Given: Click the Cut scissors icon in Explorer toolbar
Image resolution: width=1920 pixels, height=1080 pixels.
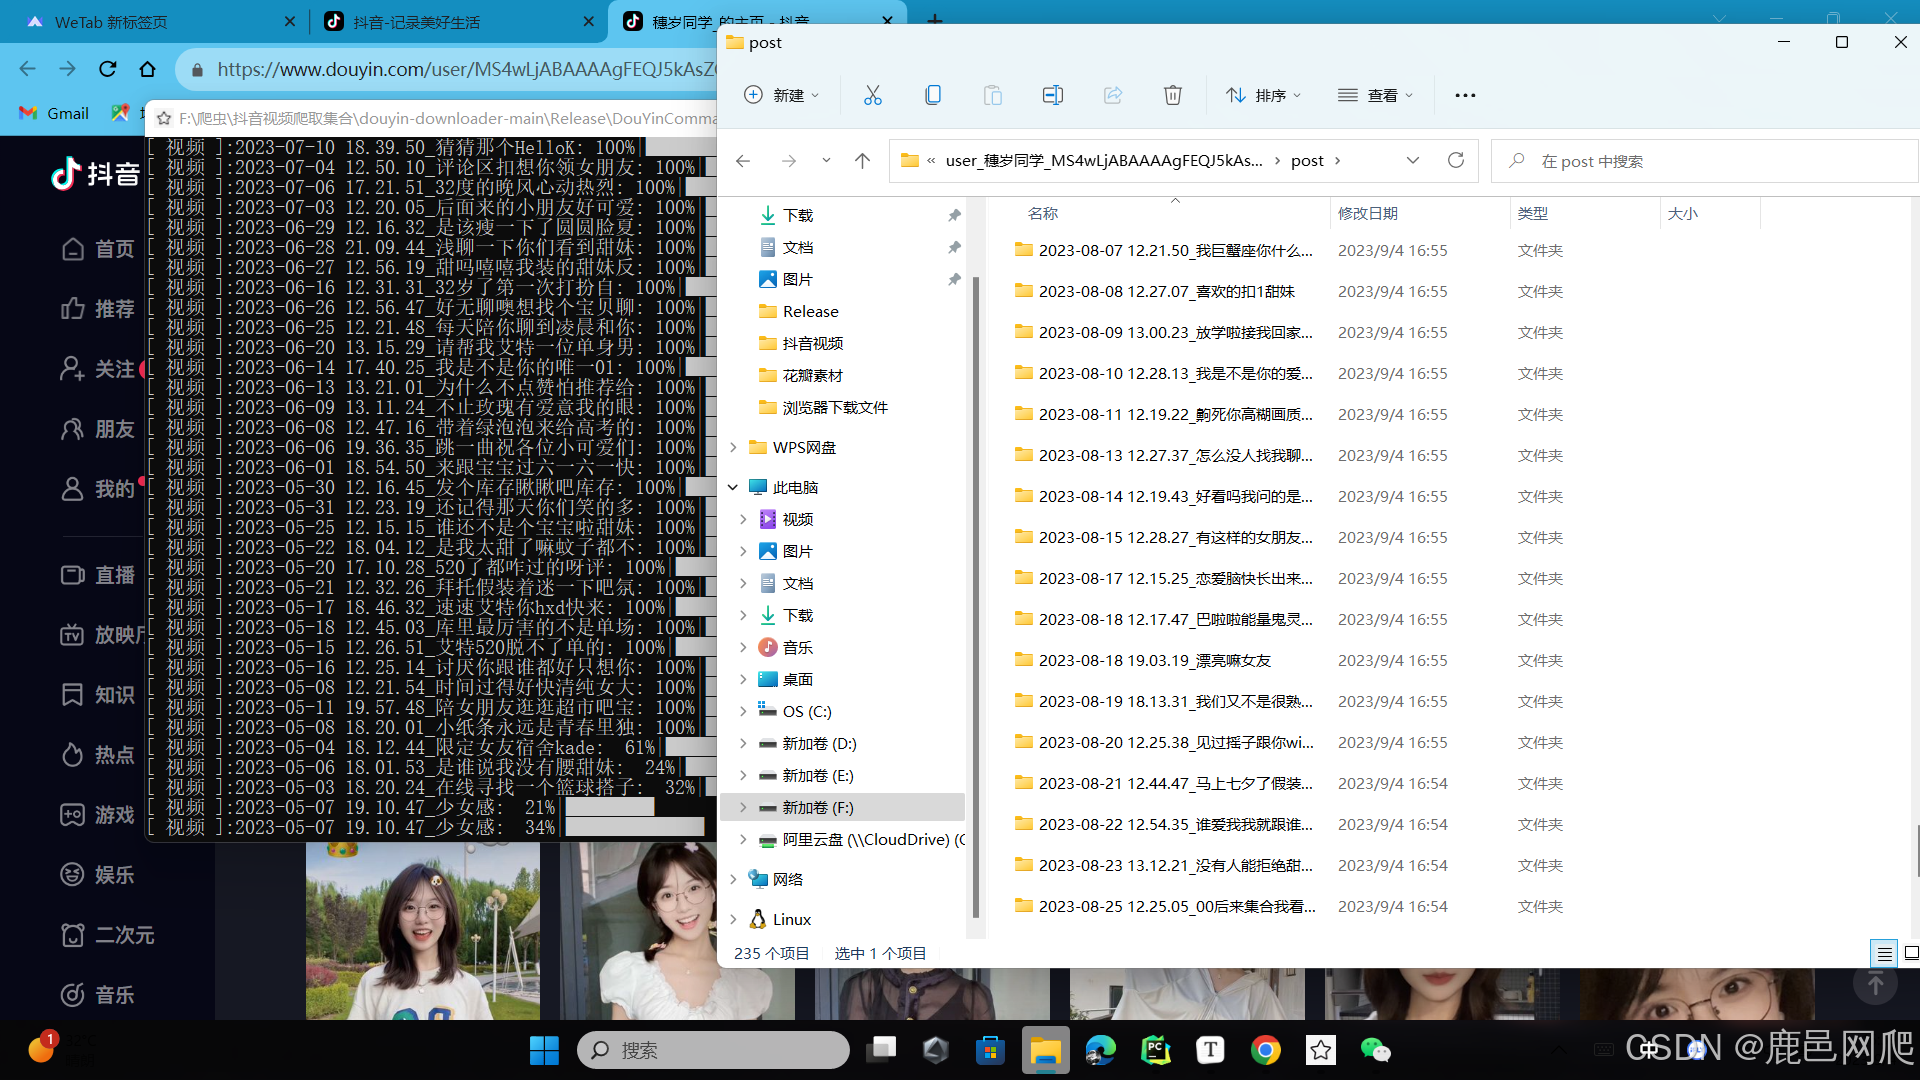Looking at the screenshot, I should click(872, 95).
